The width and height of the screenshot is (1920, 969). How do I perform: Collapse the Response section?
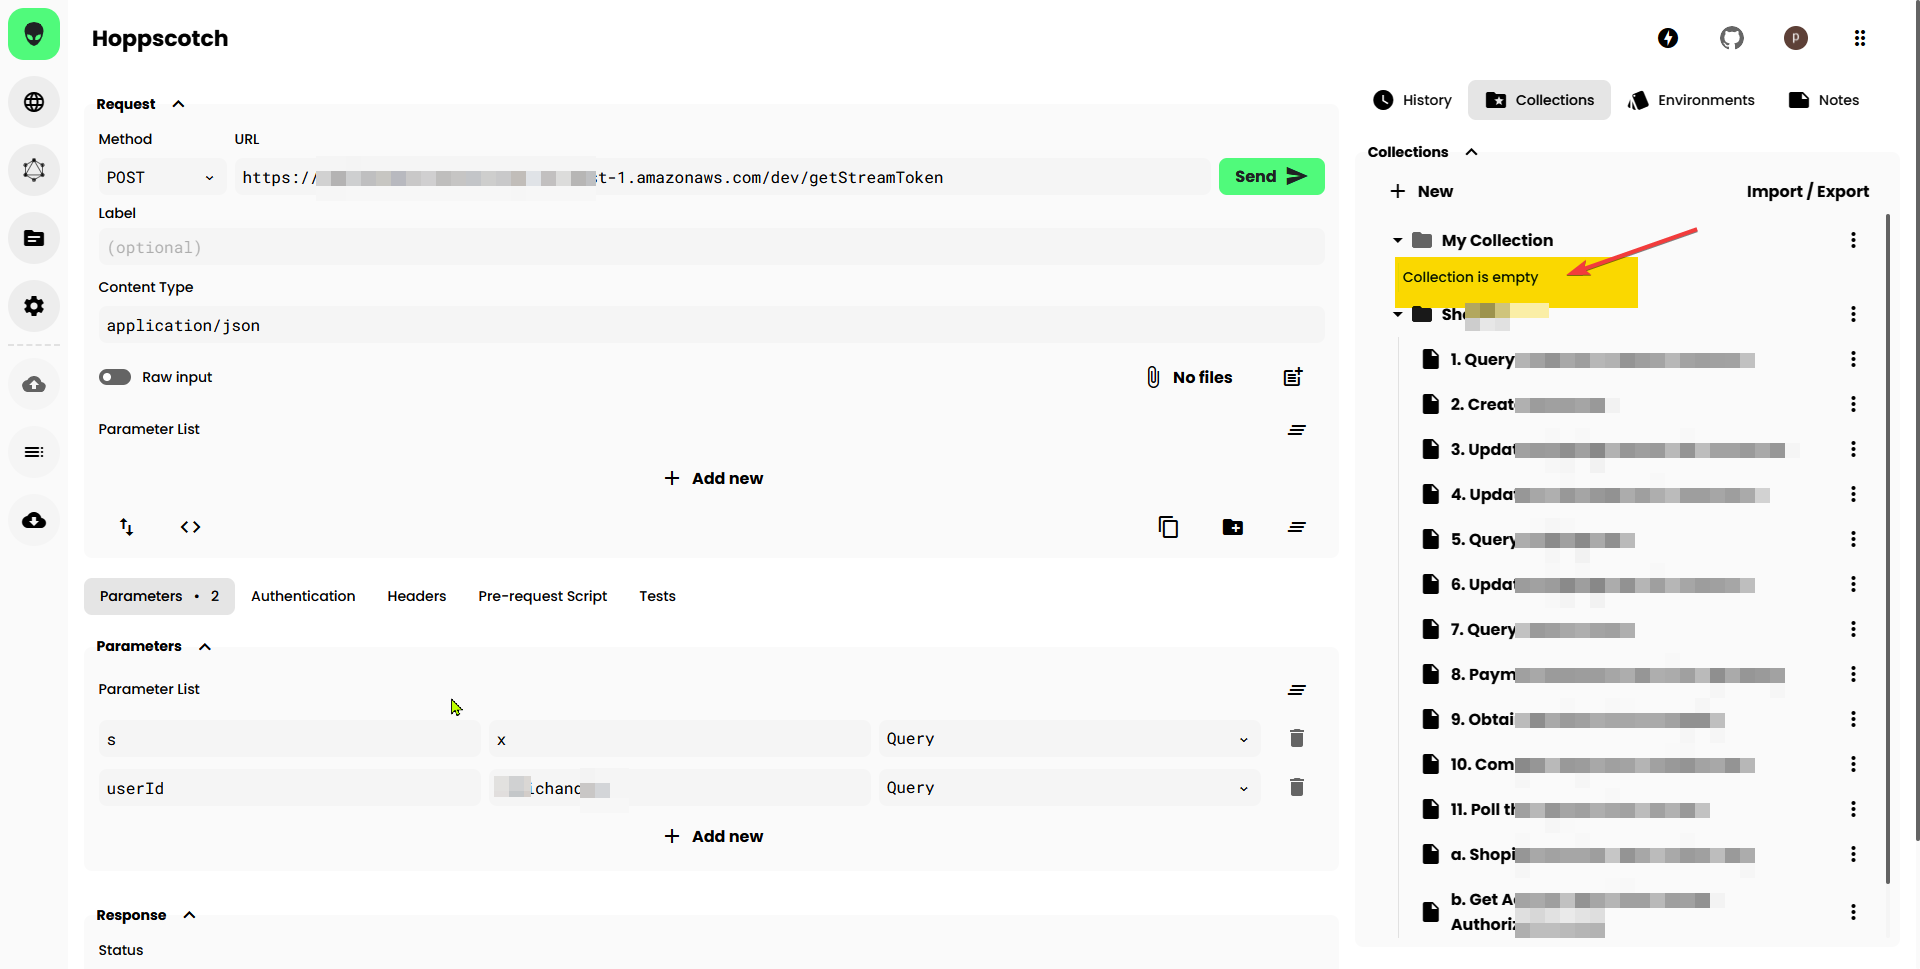(190, 915)
